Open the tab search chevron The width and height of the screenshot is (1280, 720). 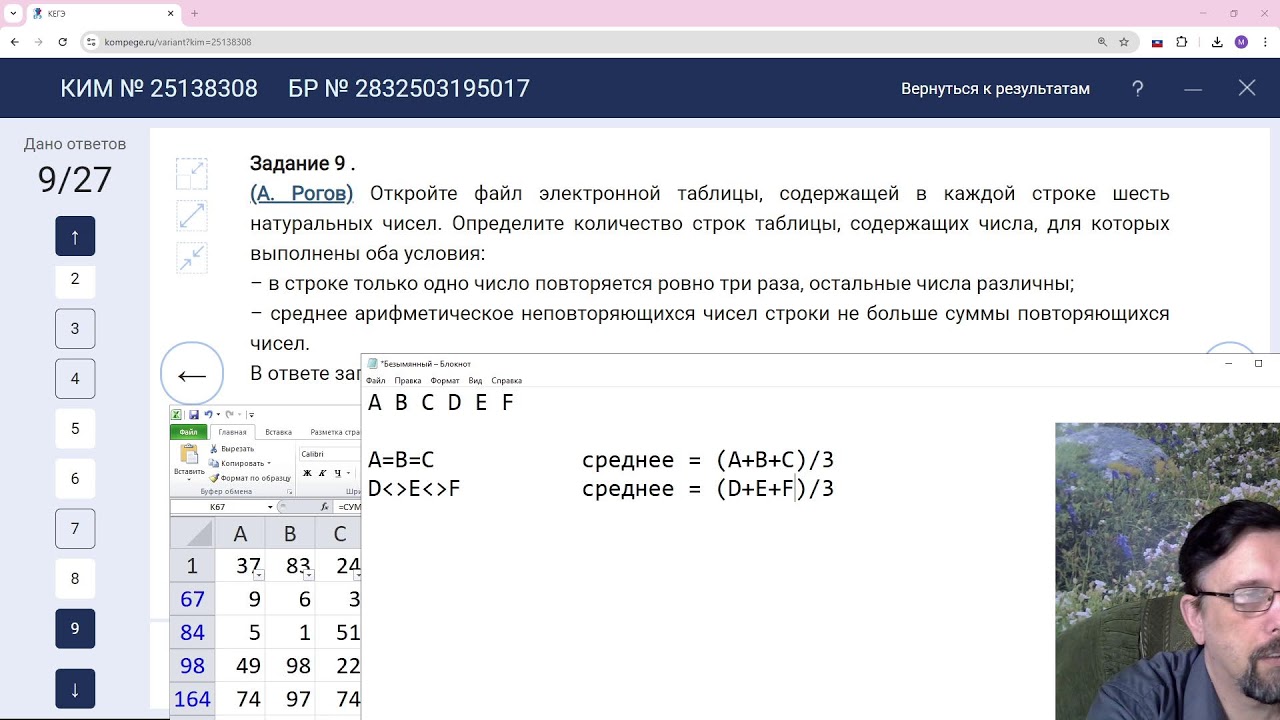pyautogui.click(x=13, y=14)
